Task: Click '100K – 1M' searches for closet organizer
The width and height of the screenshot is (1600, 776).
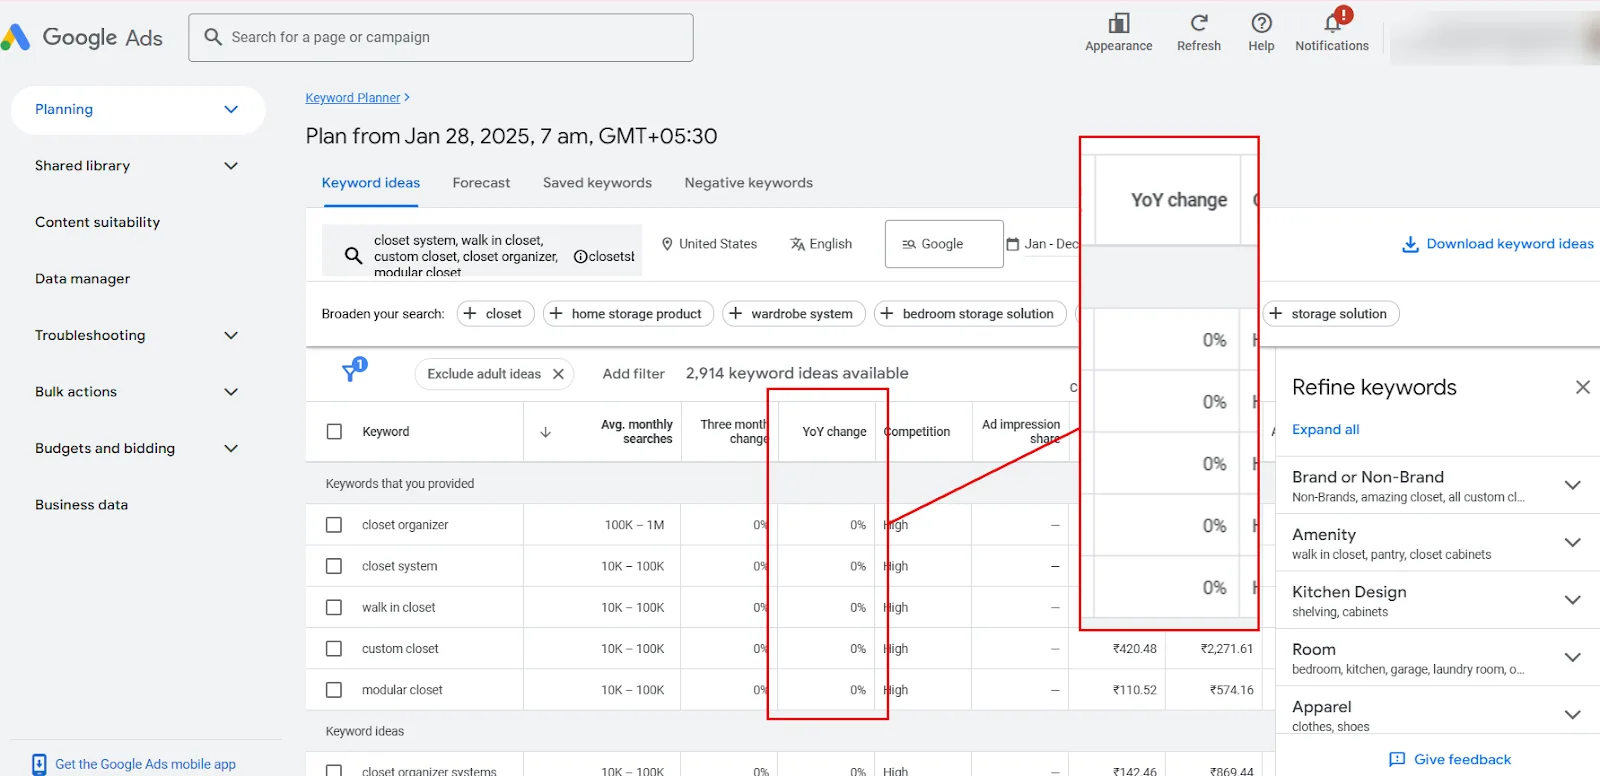Action: coord(634,525)
